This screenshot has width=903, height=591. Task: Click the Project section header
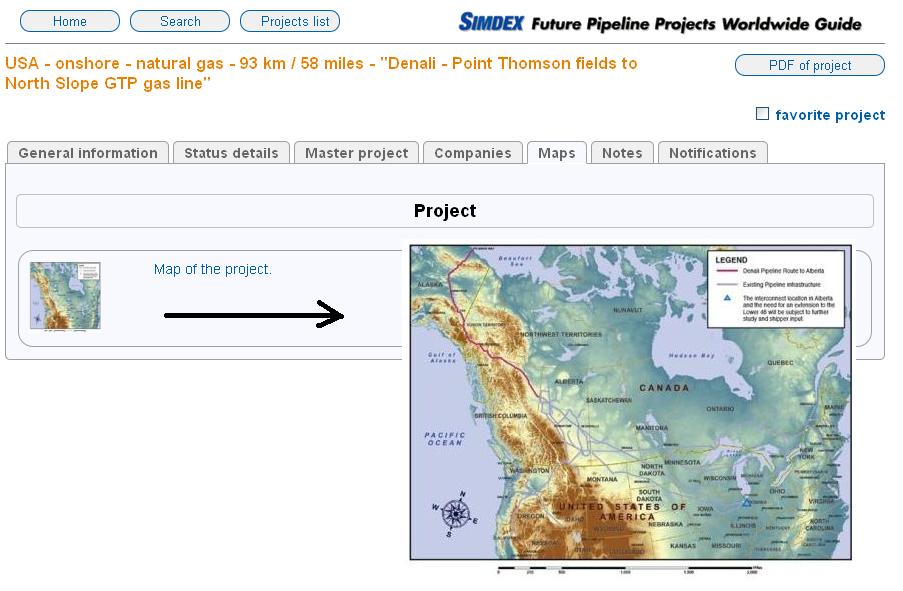coord(445,211)
